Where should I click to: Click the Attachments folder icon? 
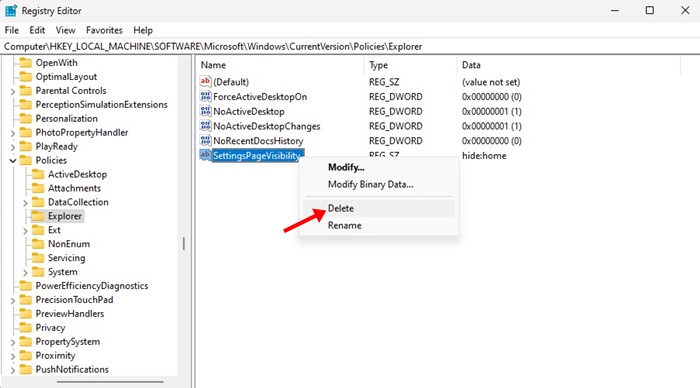click(x=38, y=188)
